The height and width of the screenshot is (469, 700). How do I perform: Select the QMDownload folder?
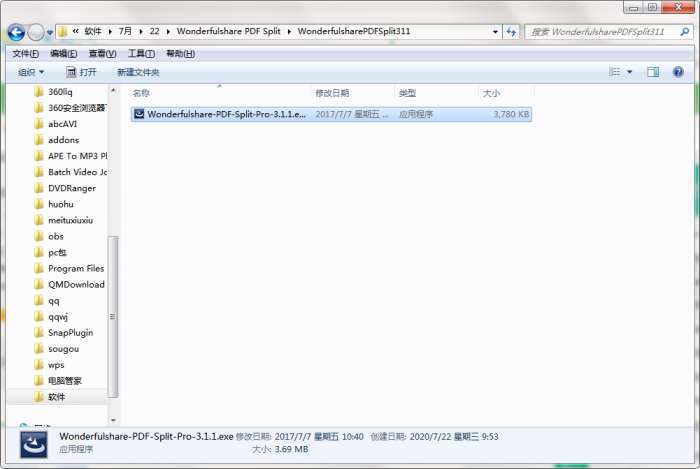70,285
